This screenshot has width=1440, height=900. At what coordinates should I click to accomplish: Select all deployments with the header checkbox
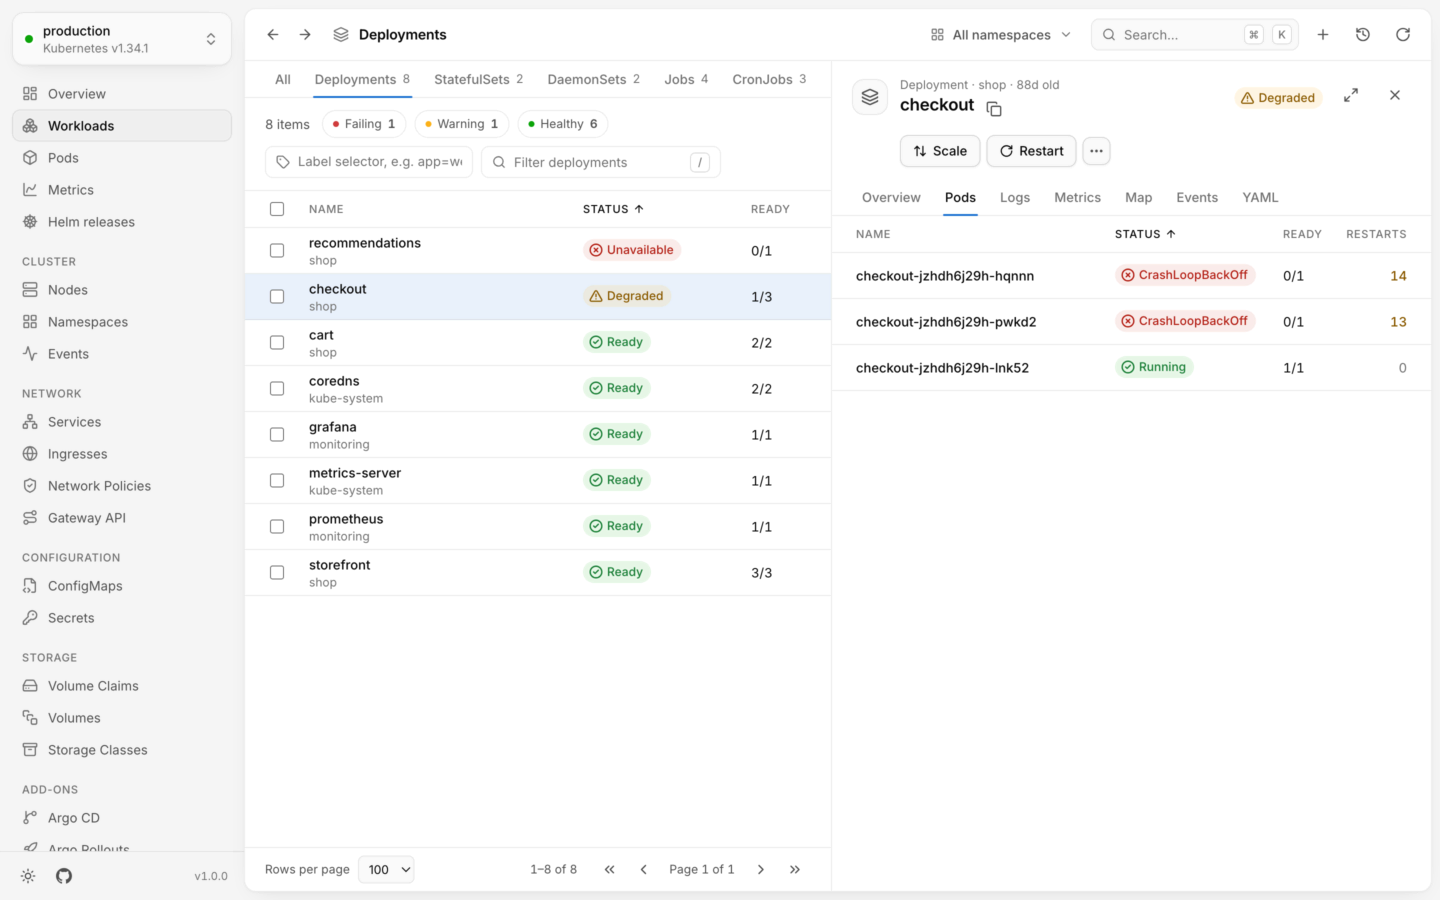click(277, 209)
